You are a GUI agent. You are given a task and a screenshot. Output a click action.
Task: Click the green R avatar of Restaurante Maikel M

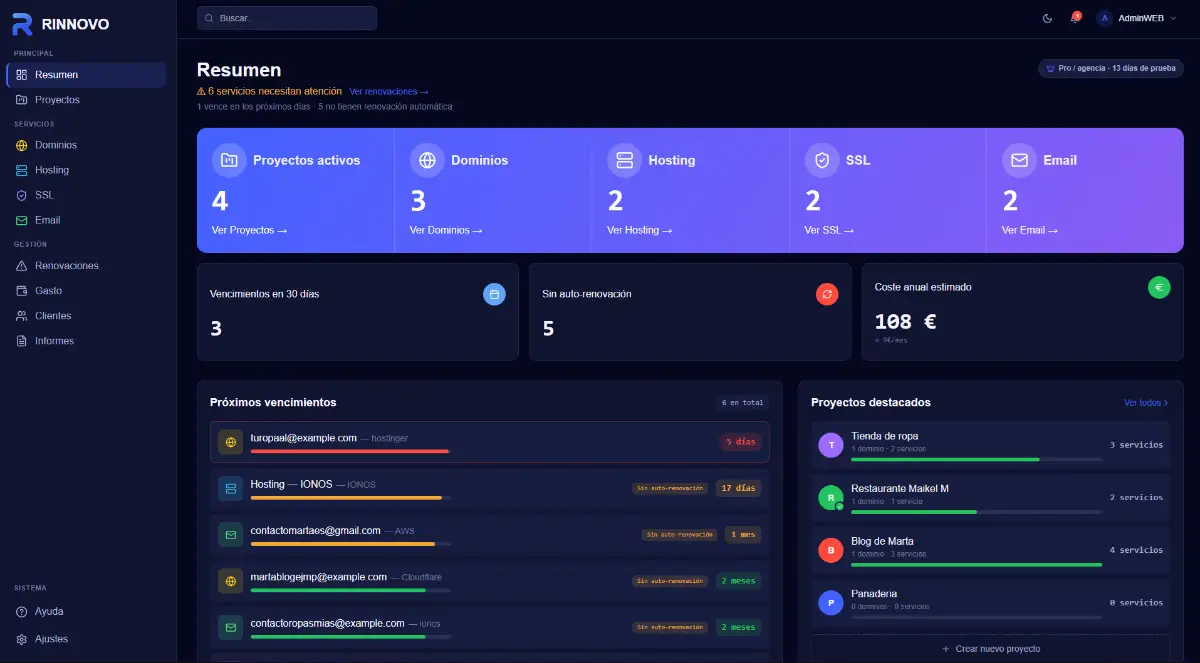coord(831,497)
